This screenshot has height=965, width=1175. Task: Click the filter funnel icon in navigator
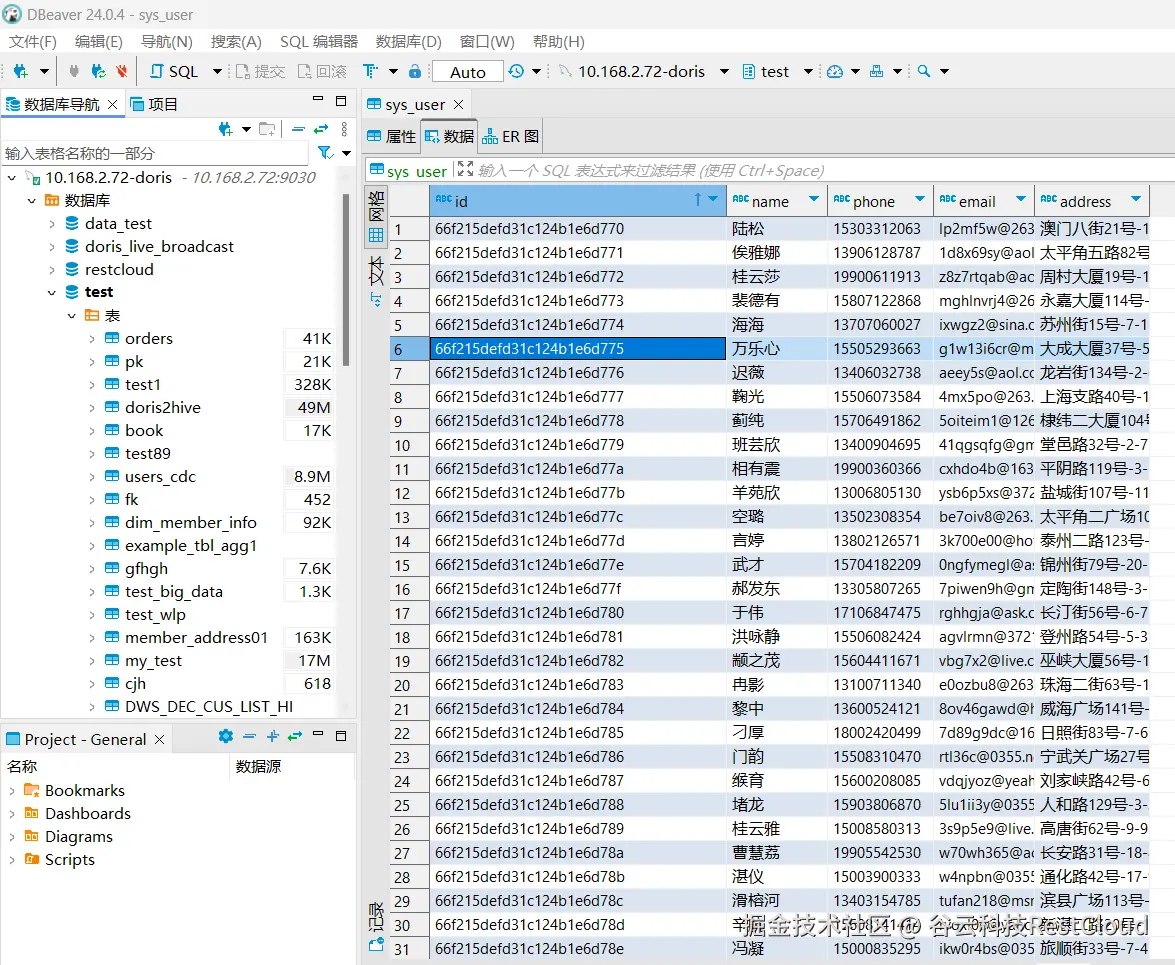pyautogui.click(x=325, y=153)
